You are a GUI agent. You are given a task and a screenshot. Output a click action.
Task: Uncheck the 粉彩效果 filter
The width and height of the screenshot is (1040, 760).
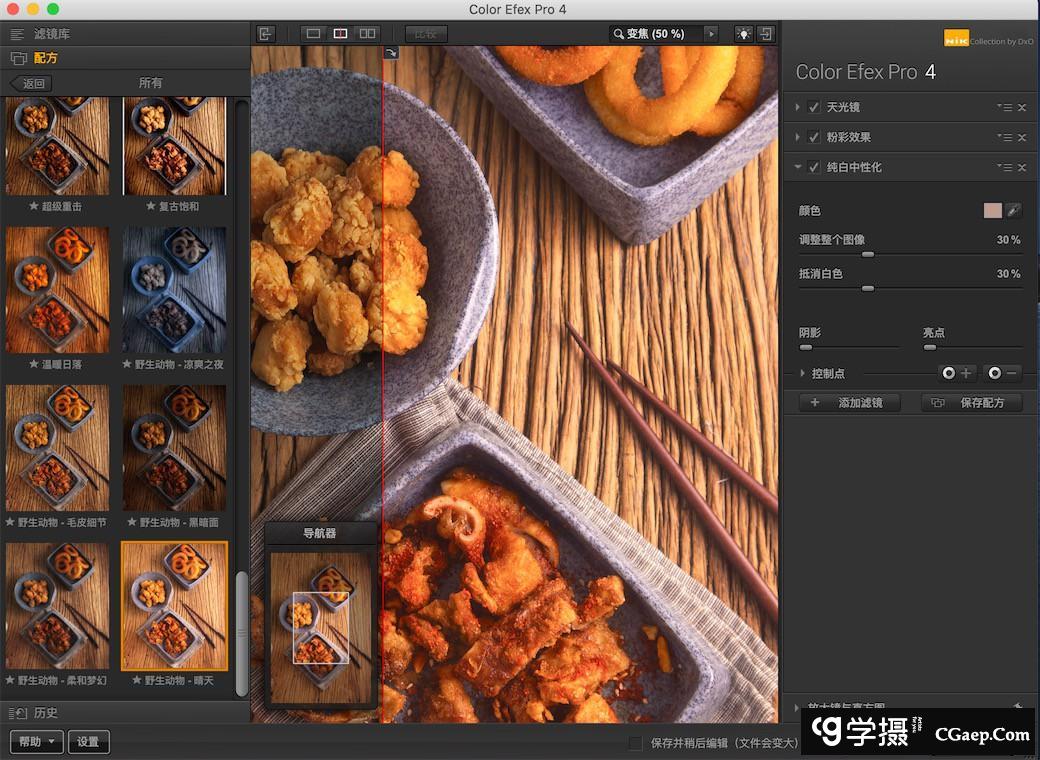coord(814,138)
